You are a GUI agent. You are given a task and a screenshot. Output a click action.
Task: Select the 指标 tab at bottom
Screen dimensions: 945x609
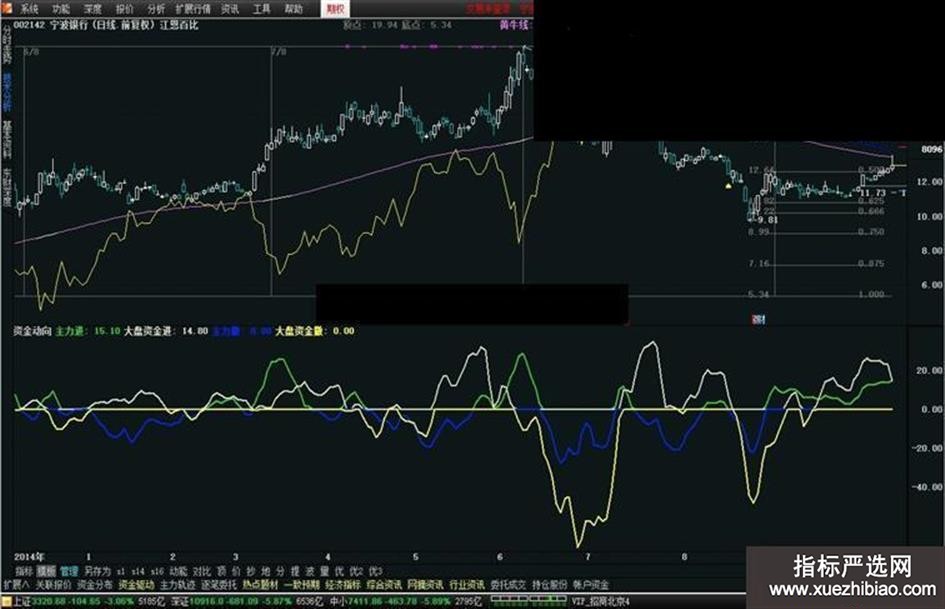24,571
